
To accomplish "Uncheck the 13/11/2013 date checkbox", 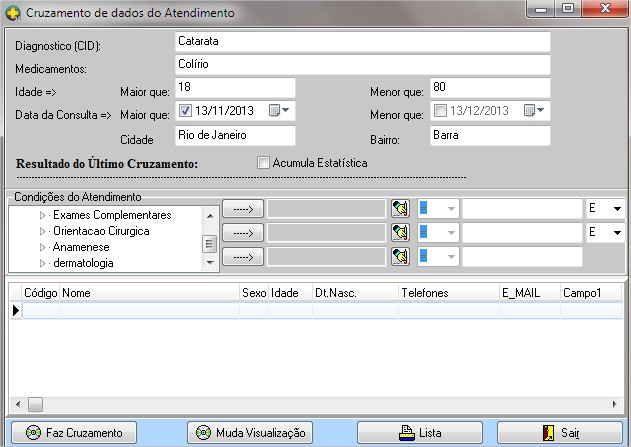I will tap(184, 111).
